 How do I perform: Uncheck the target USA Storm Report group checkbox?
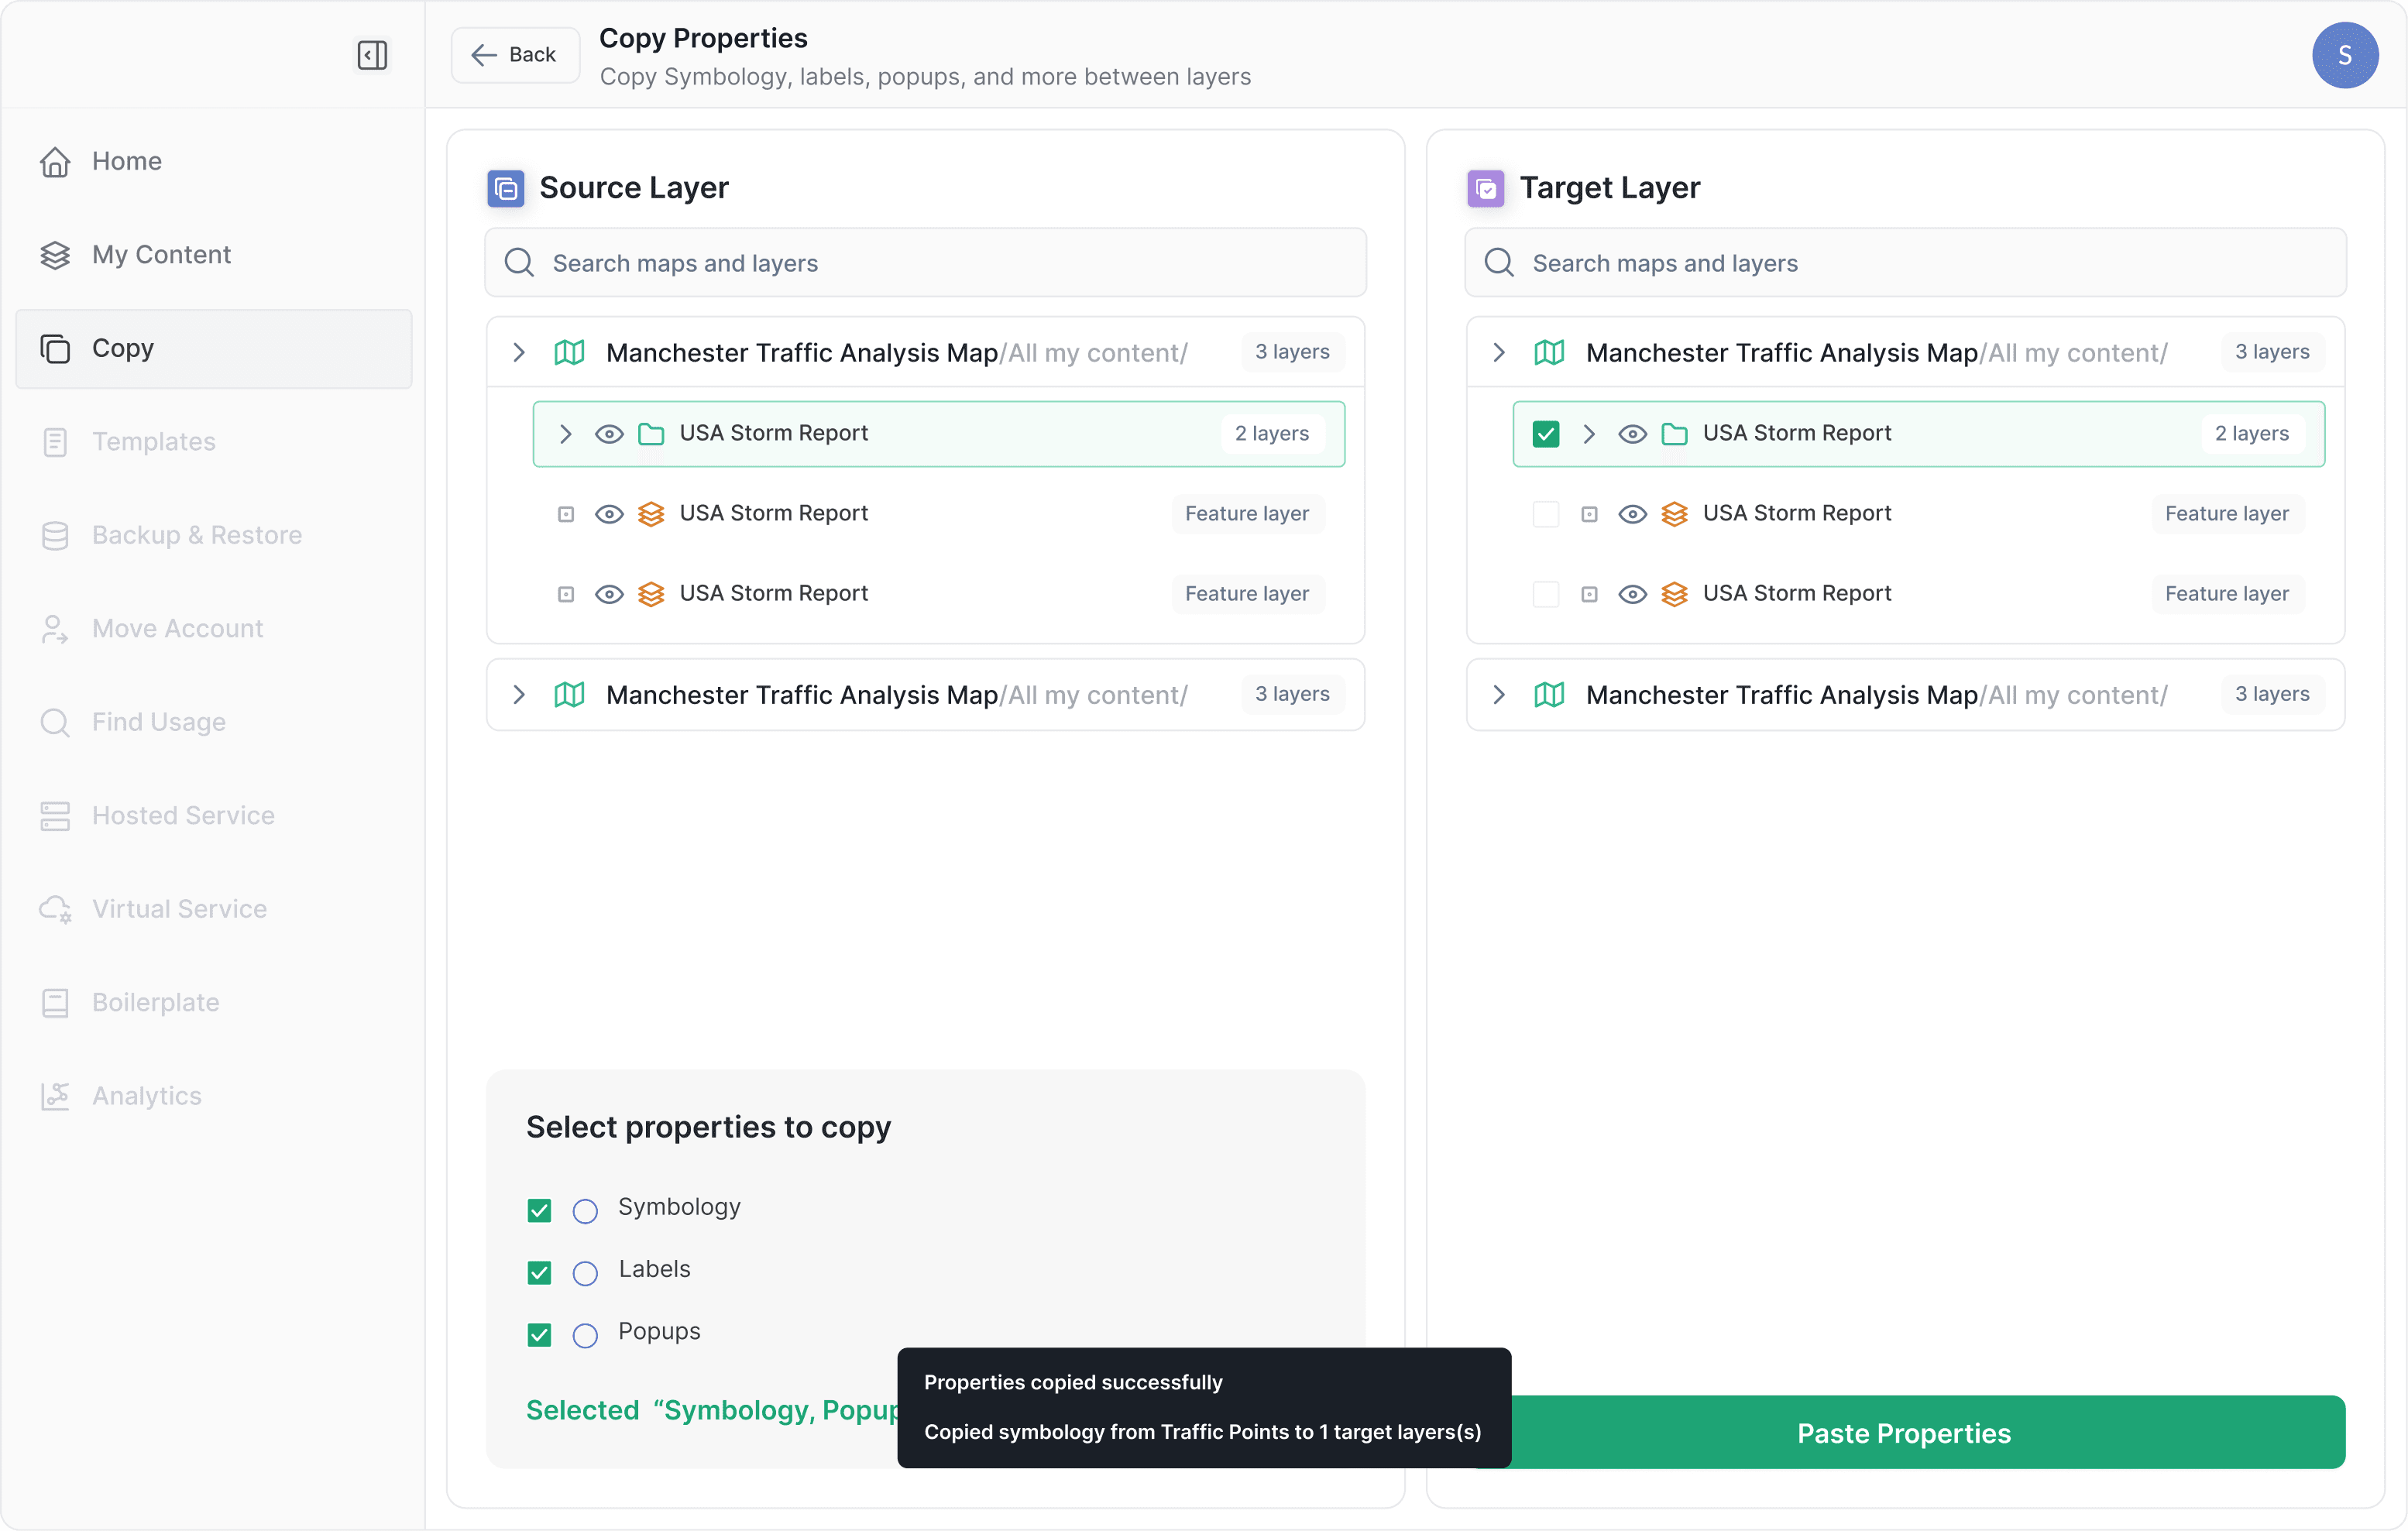coord(1545,433)
